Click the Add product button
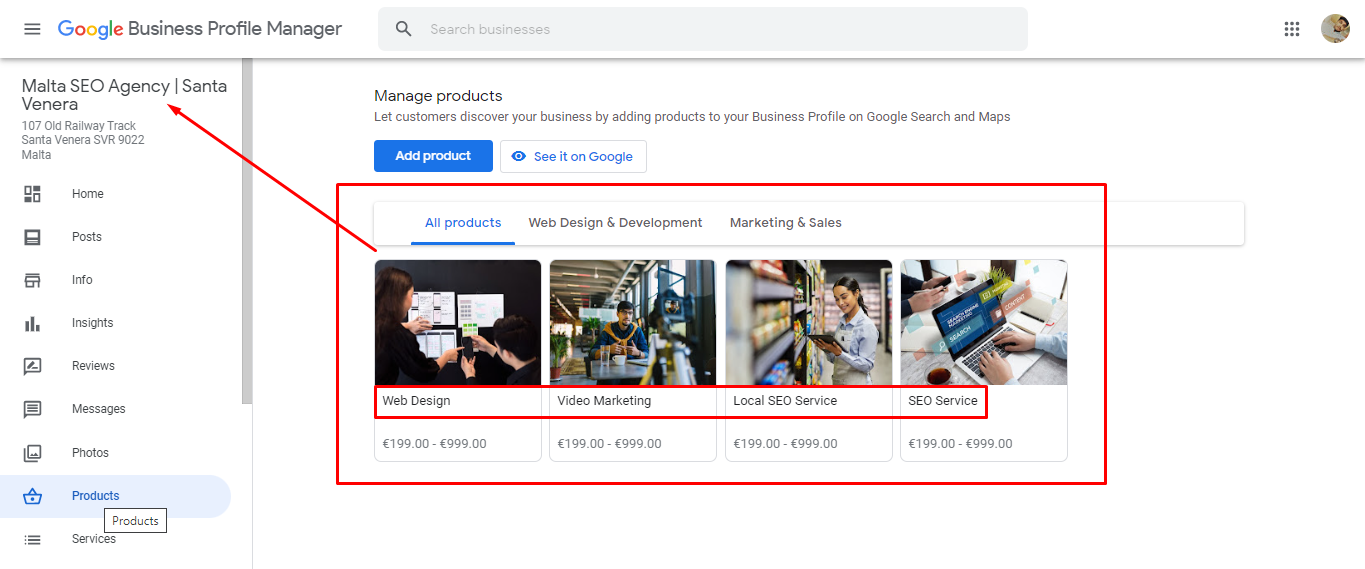 coord(433,156)
